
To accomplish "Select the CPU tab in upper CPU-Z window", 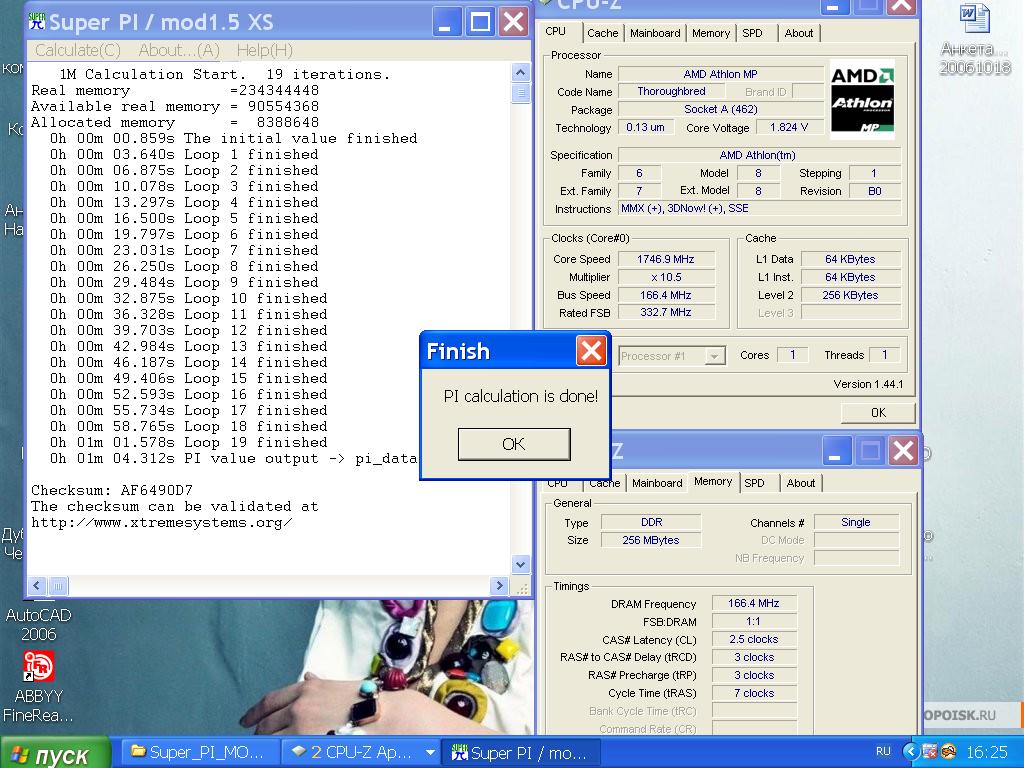I will [x=556, y=31].
